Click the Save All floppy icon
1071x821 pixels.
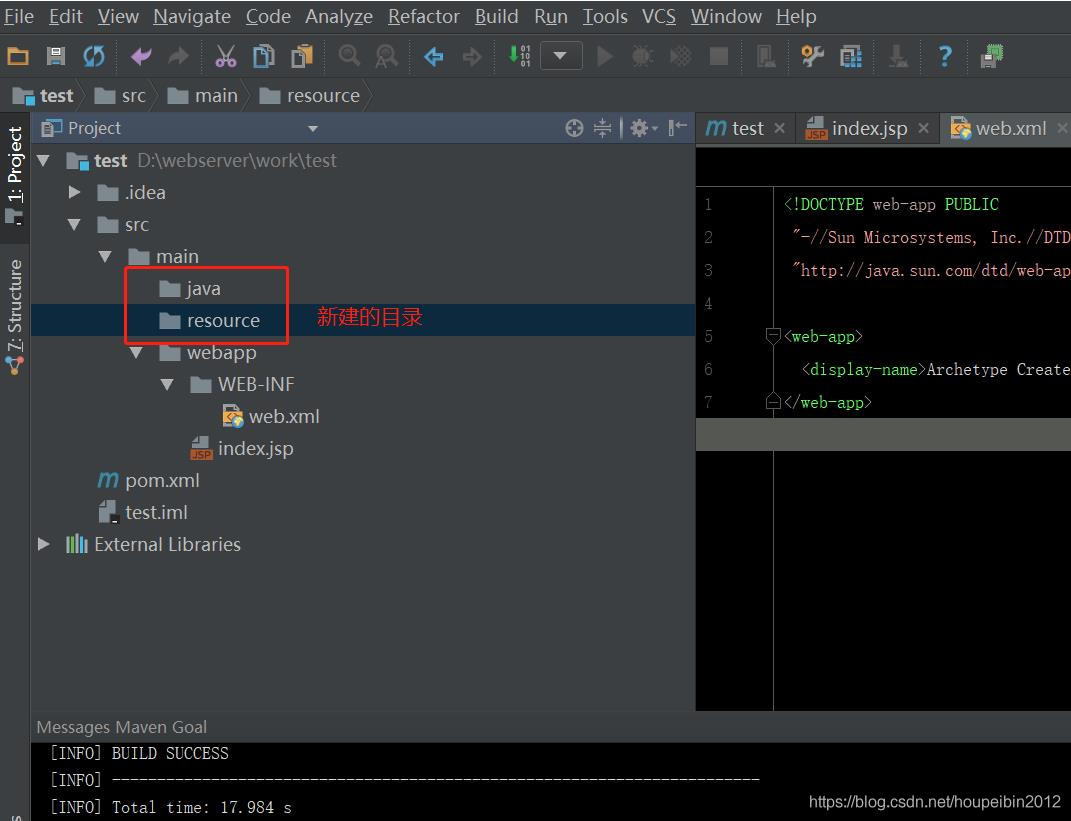(55, 56)
